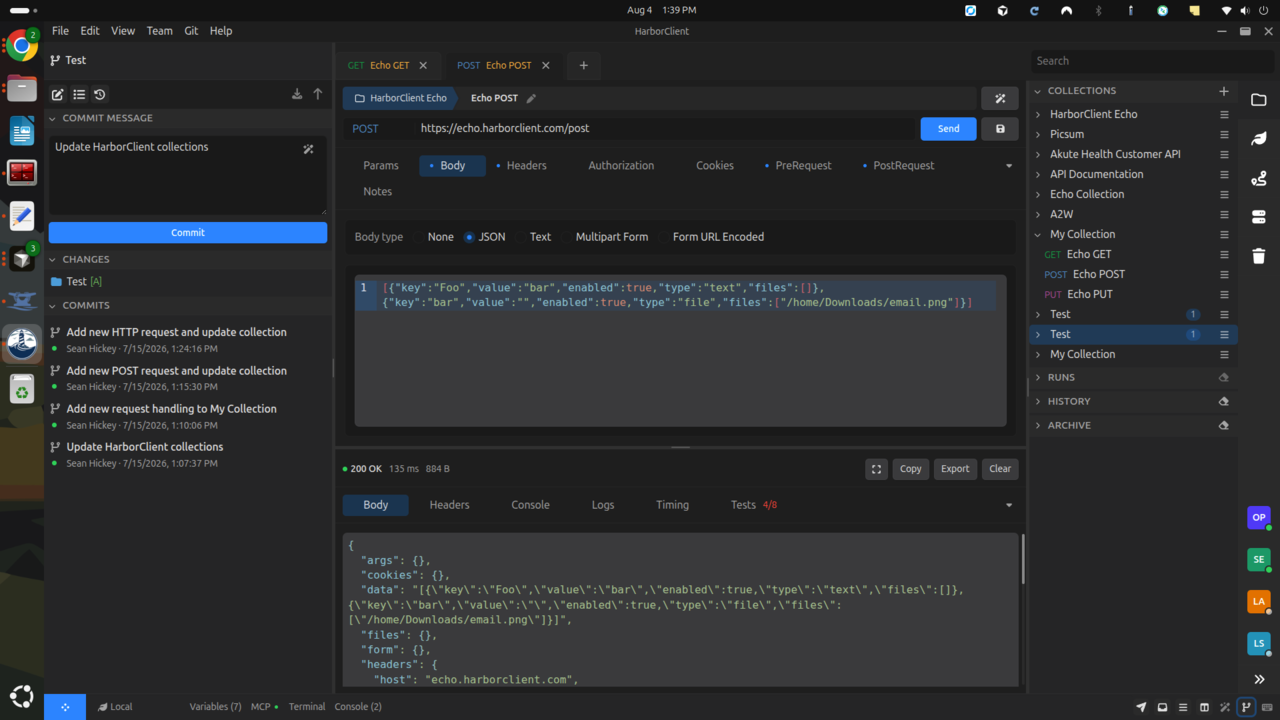The width and height of the screenshot is (1280, 720).
Task: Show the changes list view icon
Action: (x=79, y=95)
